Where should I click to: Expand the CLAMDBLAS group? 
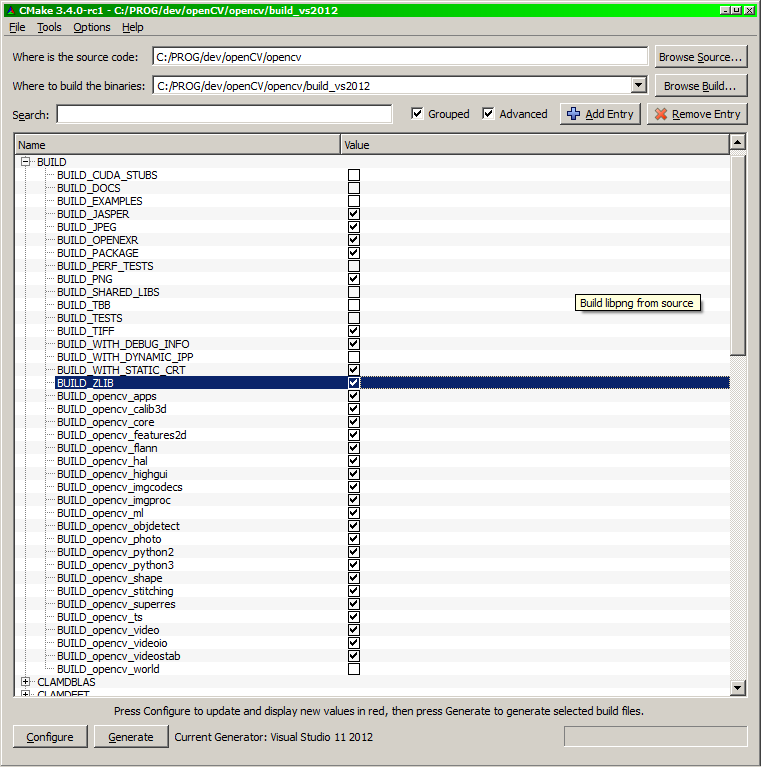pyautogui.click(x=25, y=682)
